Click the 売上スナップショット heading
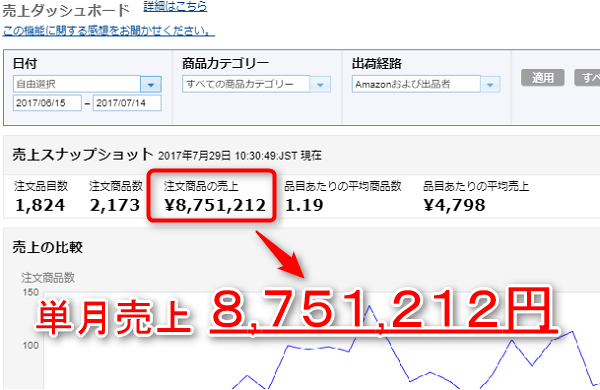600x390 pixels. pyautogui.click(x=83, y=155)
